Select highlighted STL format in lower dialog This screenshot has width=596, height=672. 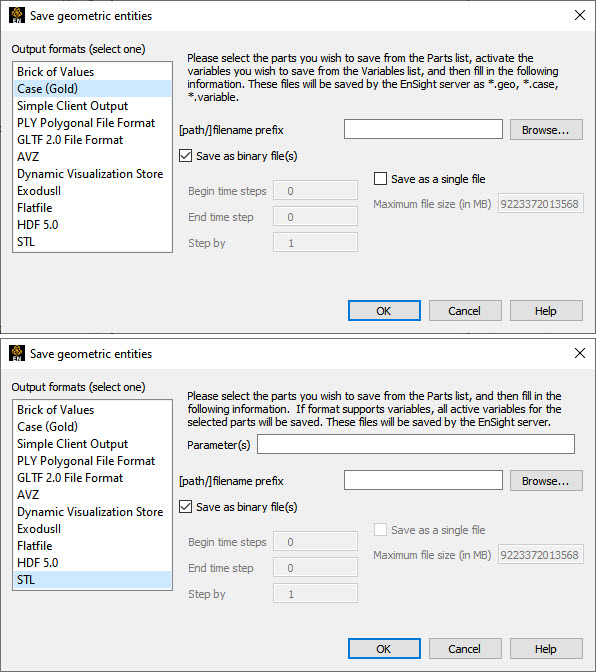point(92,580)
